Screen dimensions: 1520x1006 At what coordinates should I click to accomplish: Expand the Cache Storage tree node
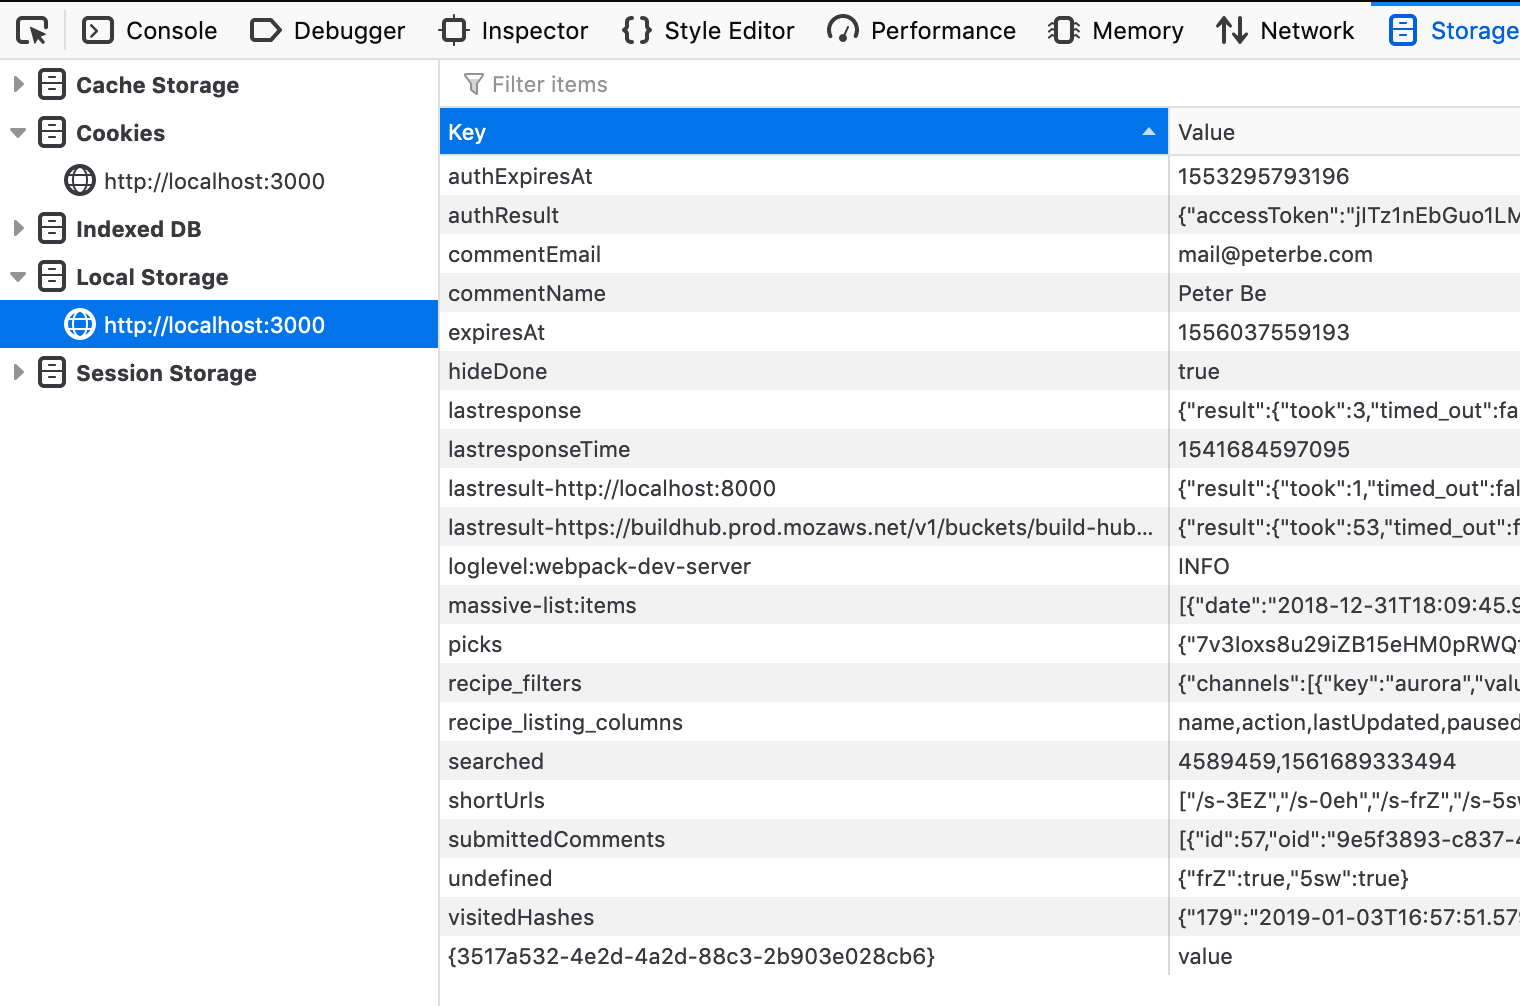pos(18,85)
